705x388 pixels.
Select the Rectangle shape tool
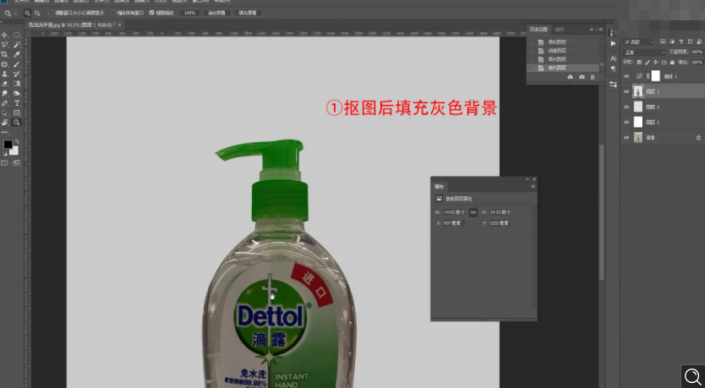[x=17, y=112]
